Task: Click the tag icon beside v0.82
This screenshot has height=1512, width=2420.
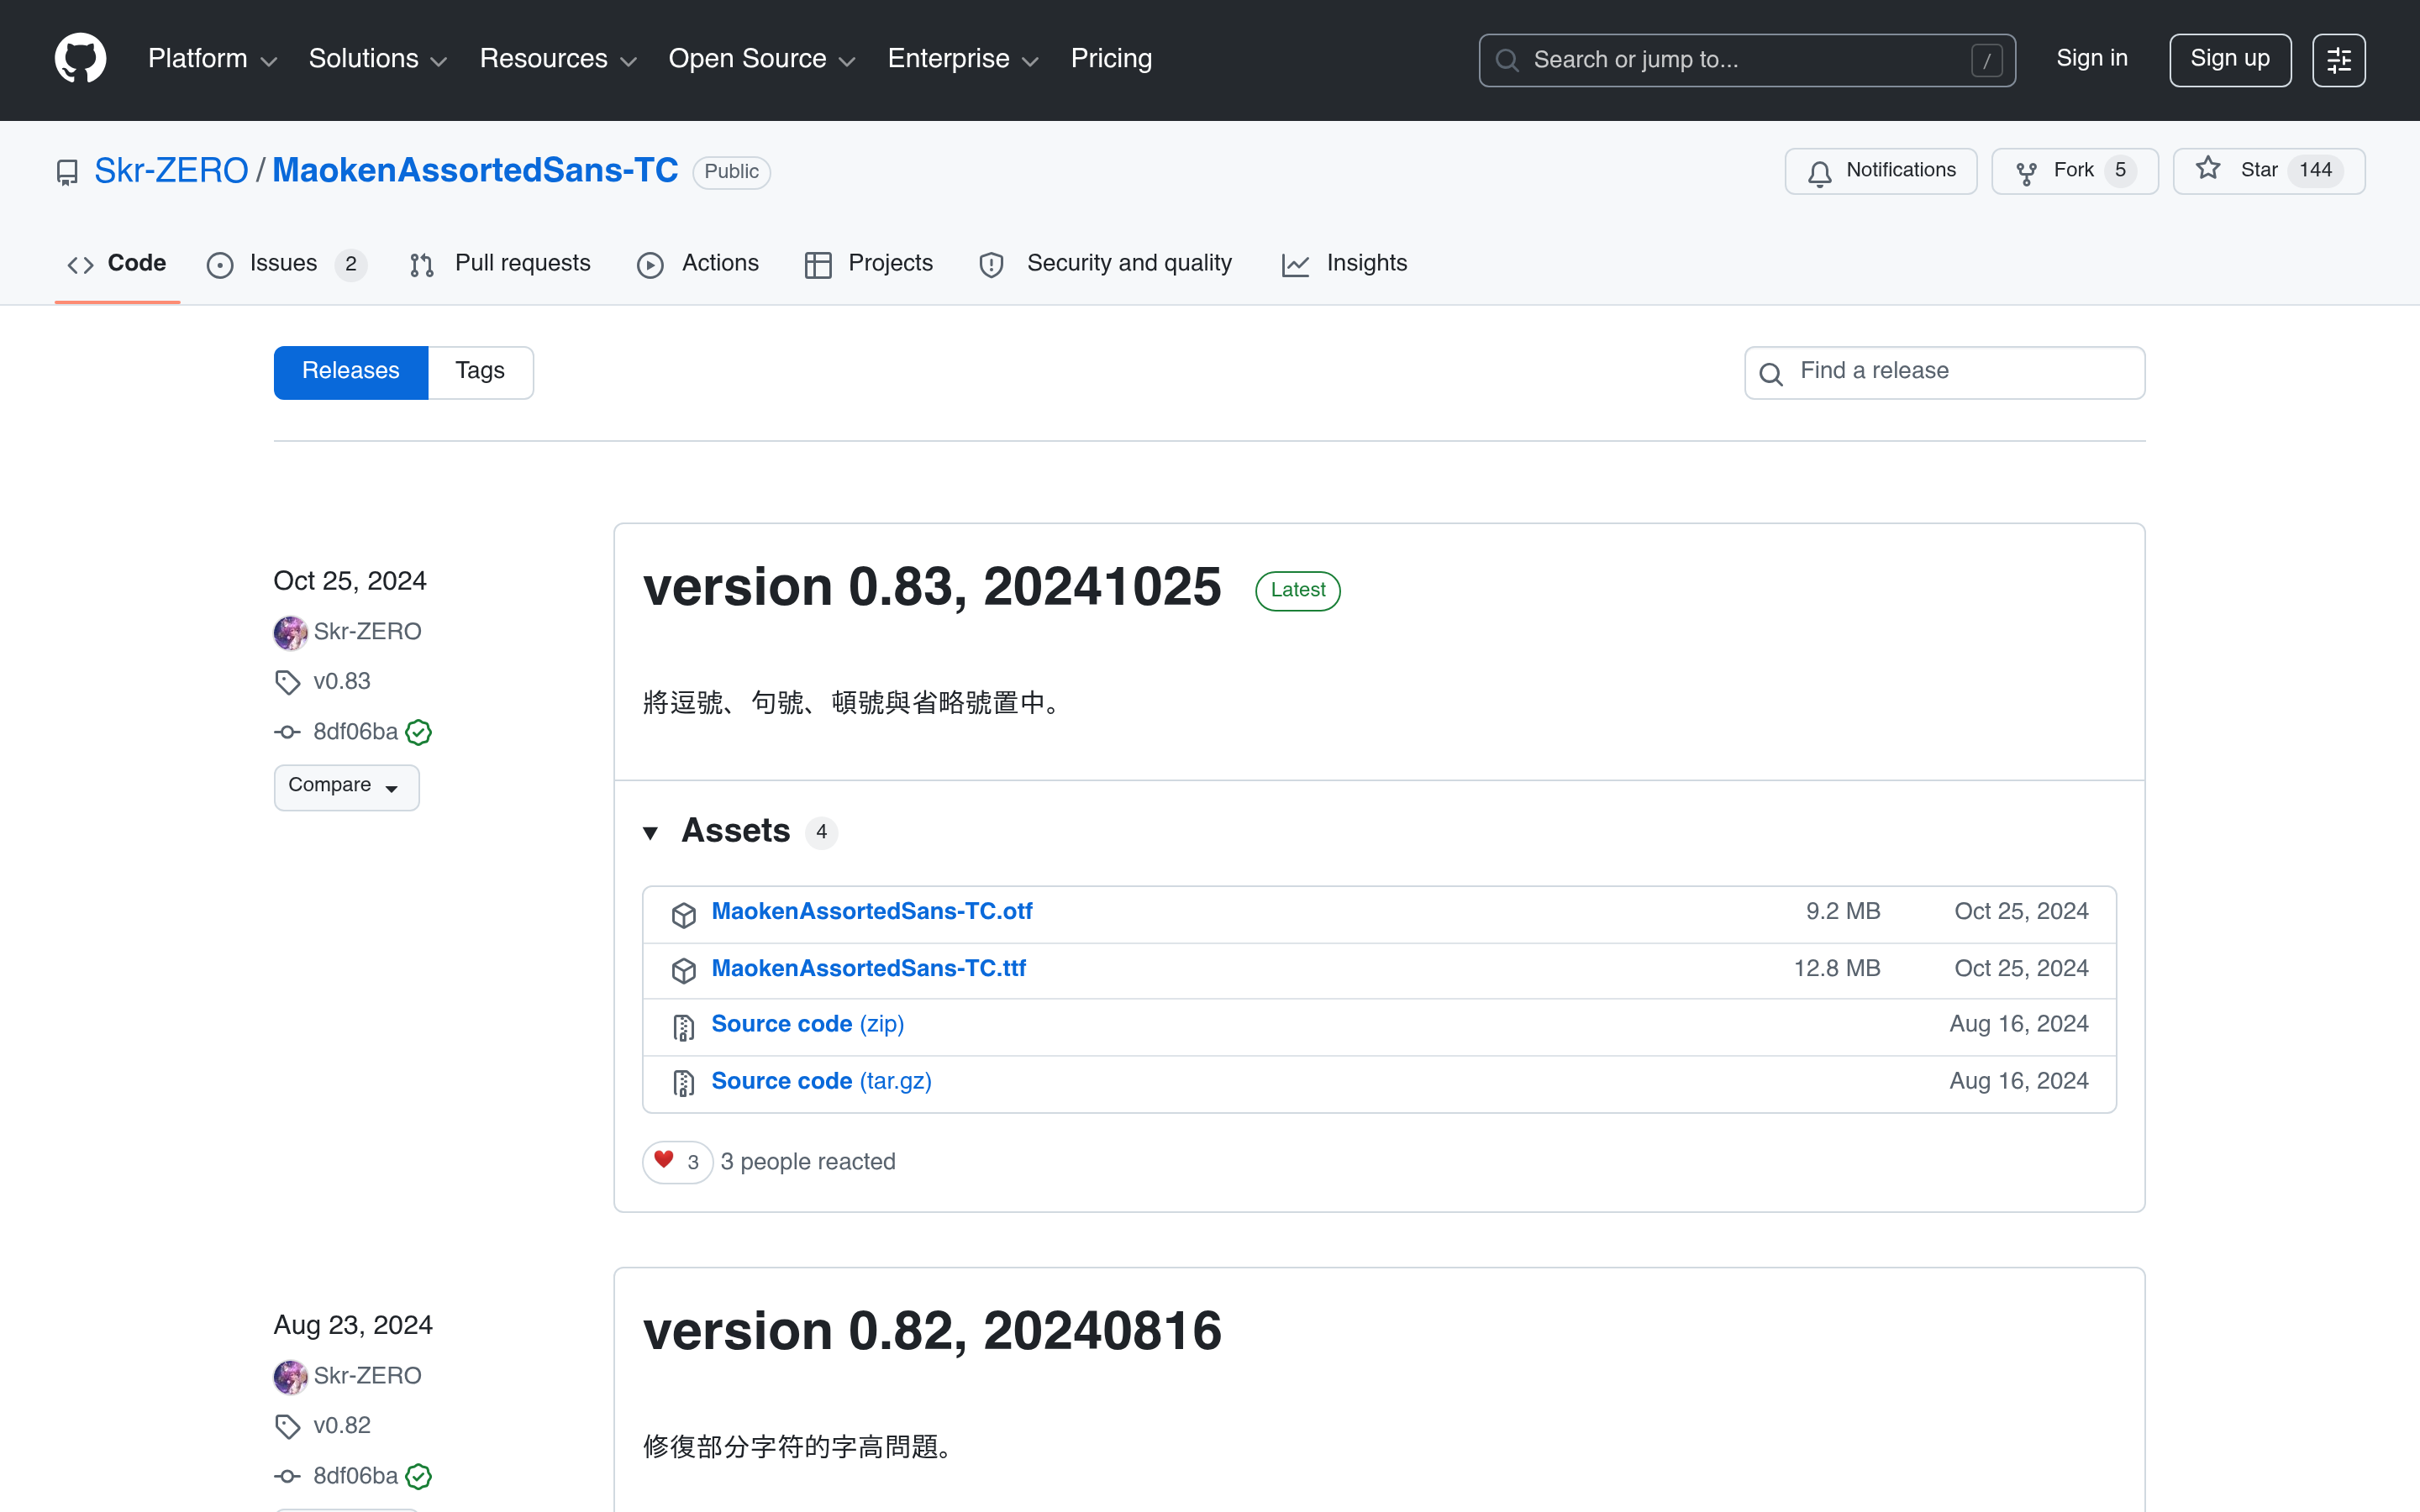Action: pyautogui.click(x=287, y=1426)
